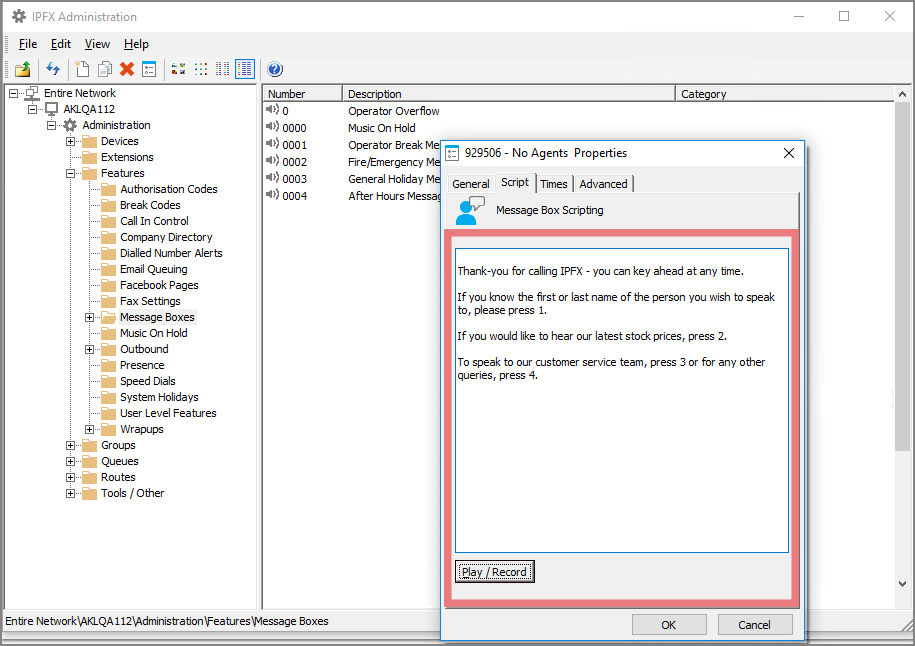The image size is (915, 646).
Task: Switch to list view icon
Action: tap(222, 69)
